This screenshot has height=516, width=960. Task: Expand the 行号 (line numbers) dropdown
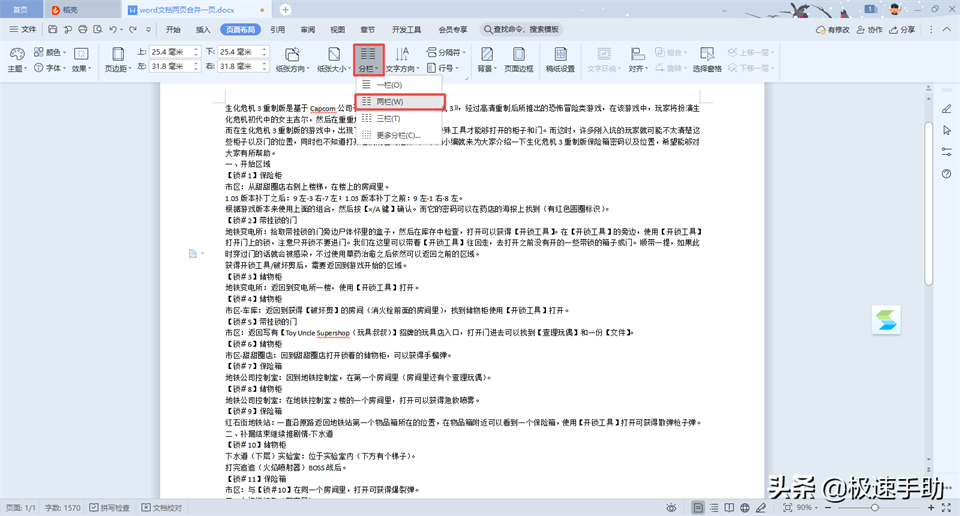[x=446, y=68]
